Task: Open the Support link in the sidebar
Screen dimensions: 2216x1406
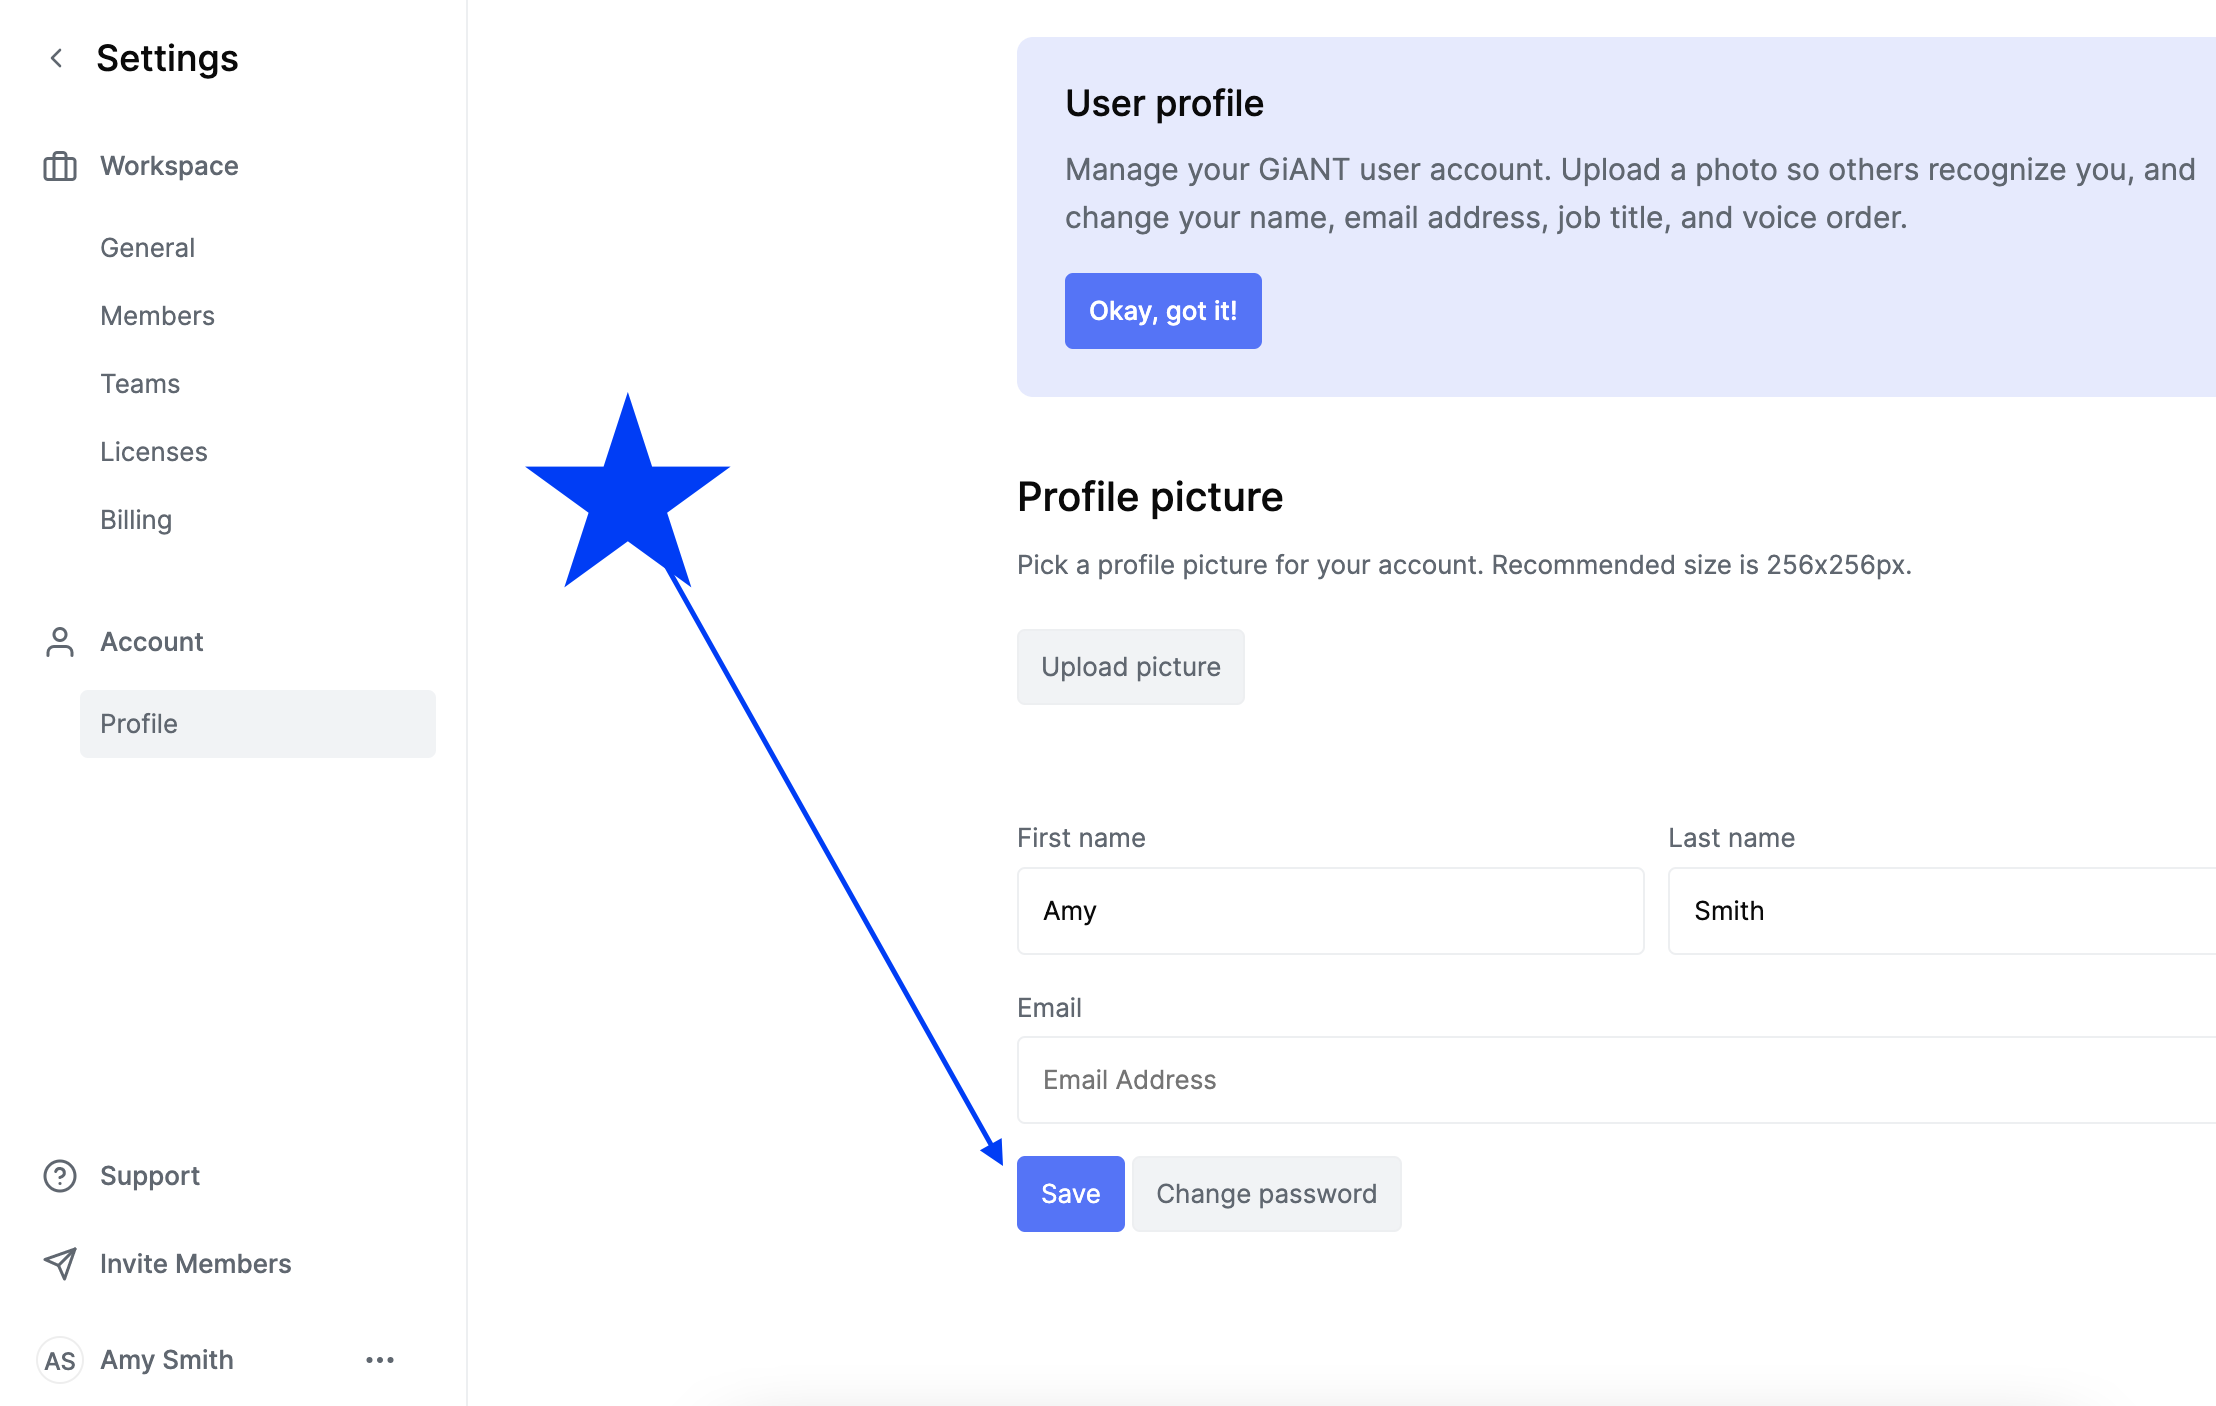Action: (x=150, y=1176)
